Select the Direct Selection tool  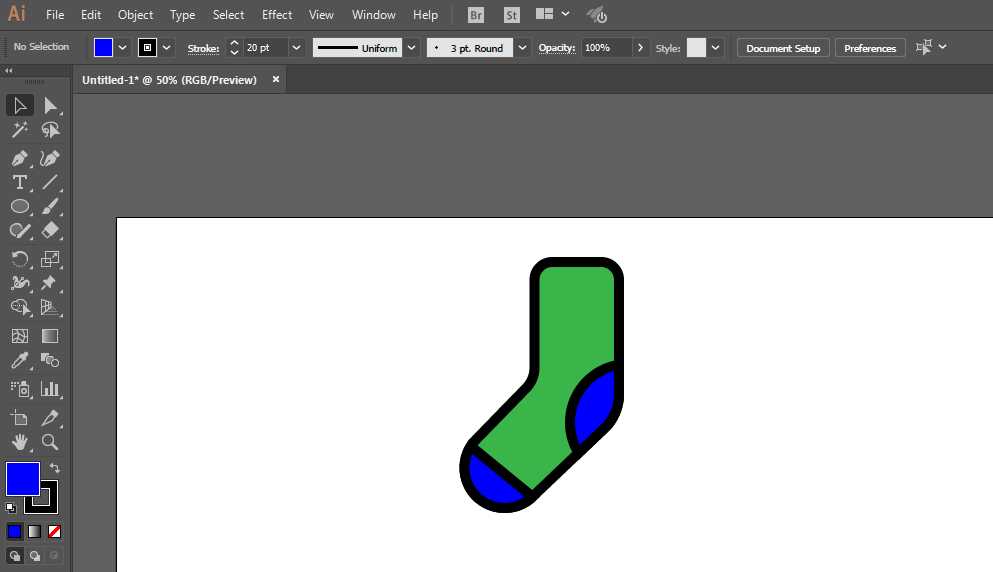(x=50, y=106)
